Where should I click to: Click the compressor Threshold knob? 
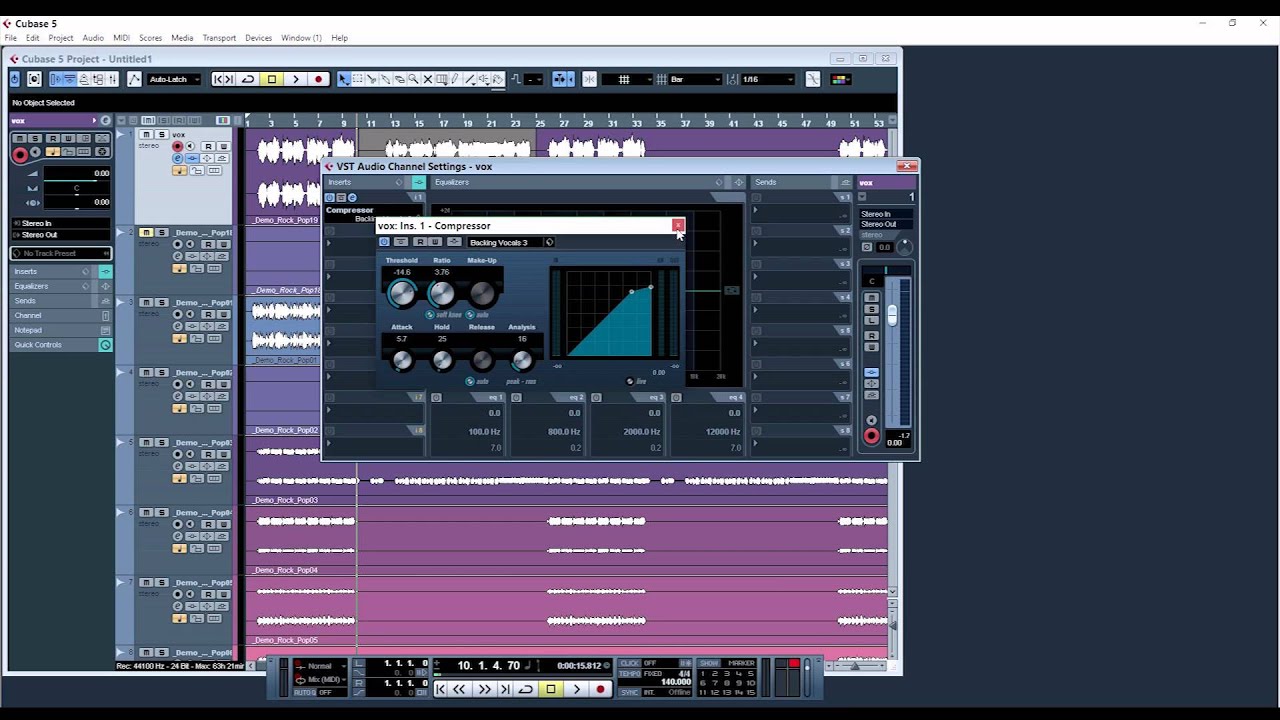point(401,293)
